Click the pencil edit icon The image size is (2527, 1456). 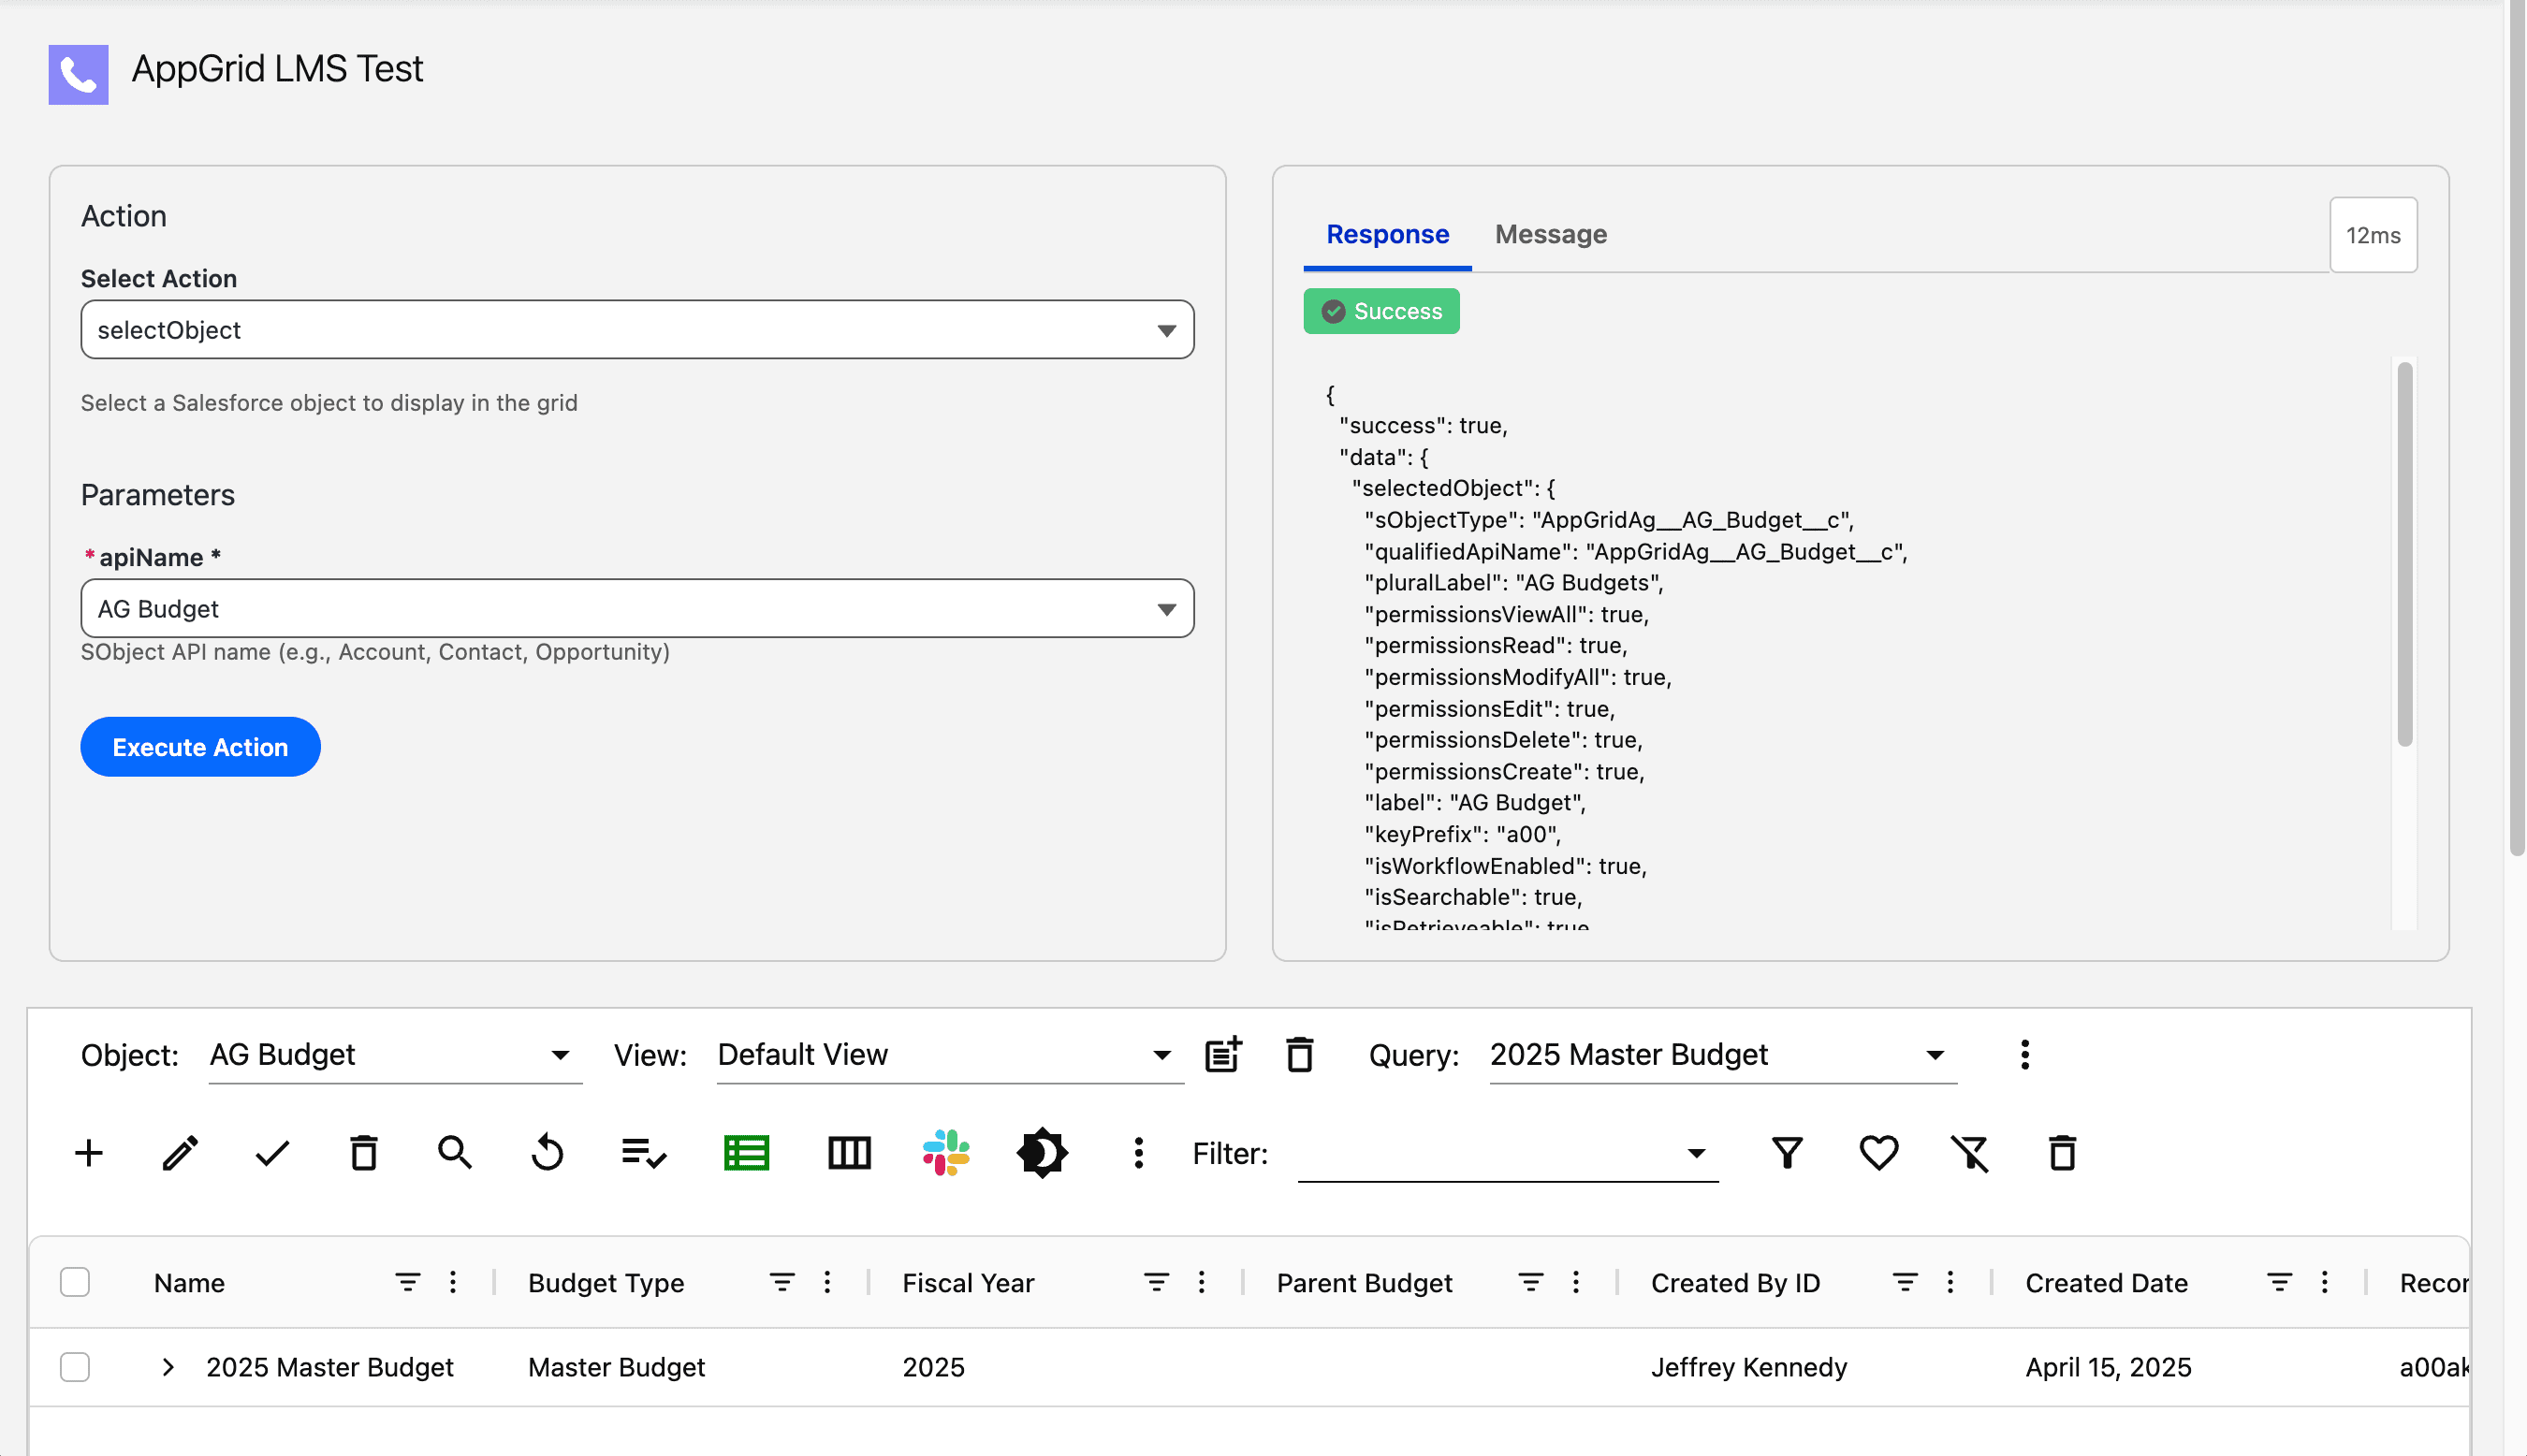[x=181, y=1153]
